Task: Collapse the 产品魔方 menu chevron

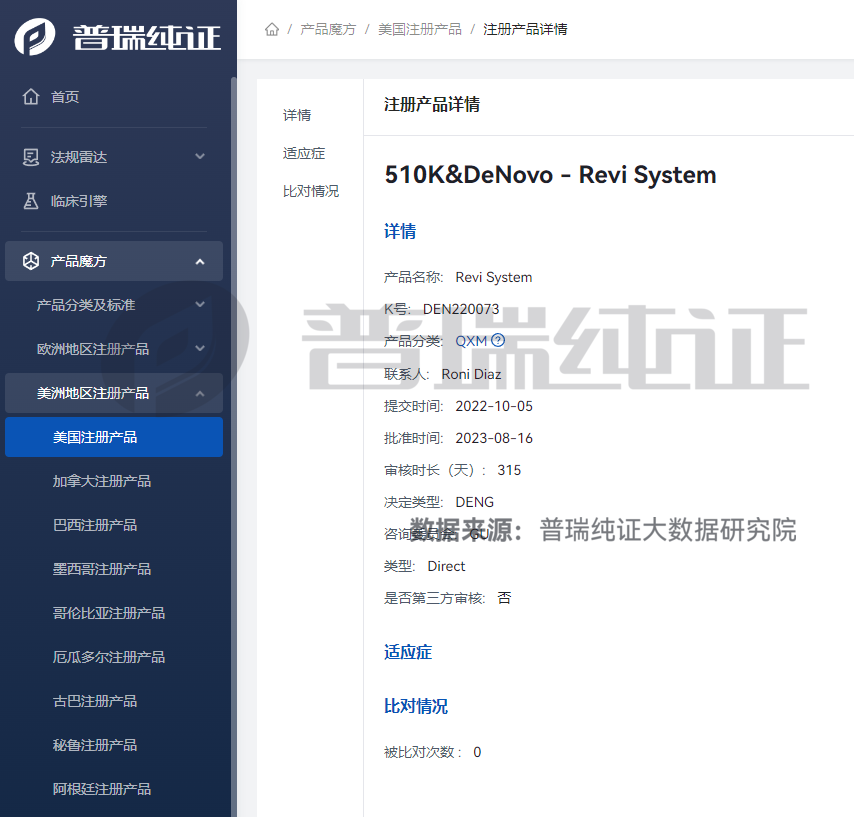Action: click(x=200, y=261)
